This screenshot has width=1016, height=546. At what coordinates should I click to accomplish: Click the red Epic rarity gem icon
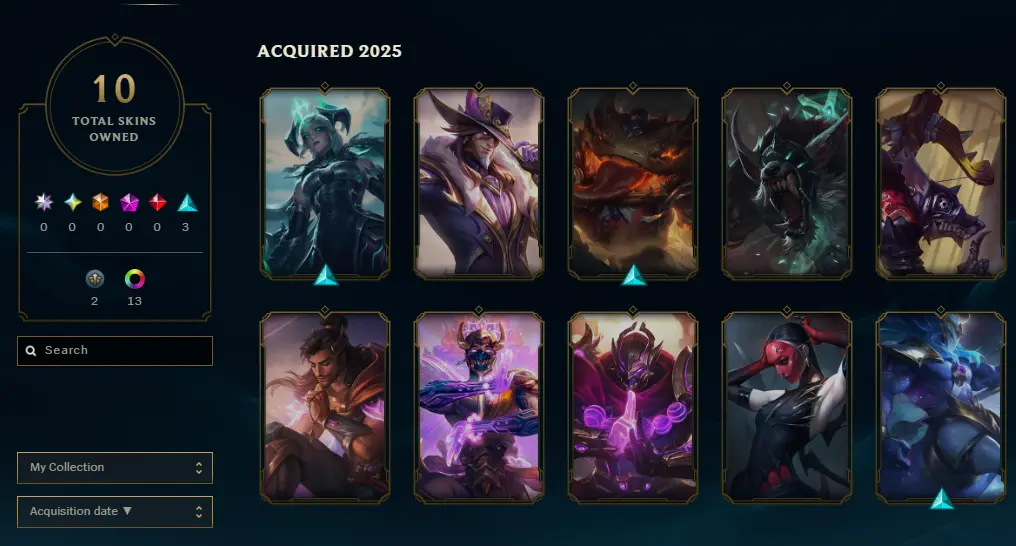[x=157, y=202]
